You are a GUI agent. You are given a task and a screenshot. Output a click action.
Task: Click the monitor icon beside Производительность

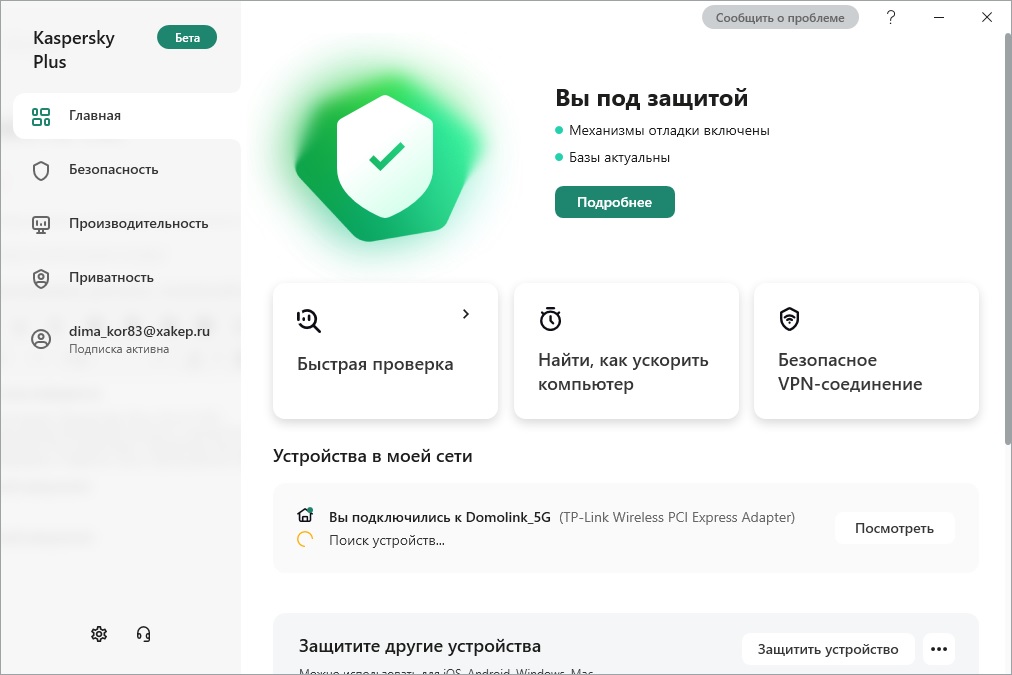click(41, 225)
